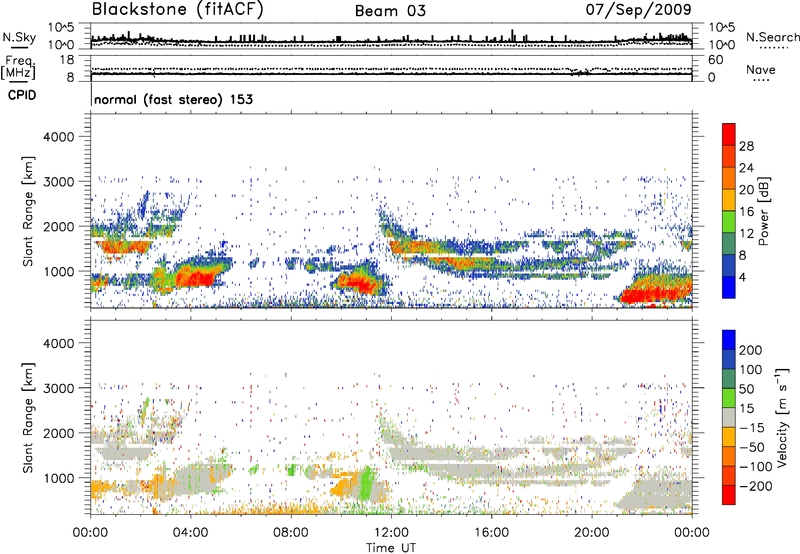The image size is (800, 554).
Task: Click the 20:00 time tick label
Action: coord(592,533)
